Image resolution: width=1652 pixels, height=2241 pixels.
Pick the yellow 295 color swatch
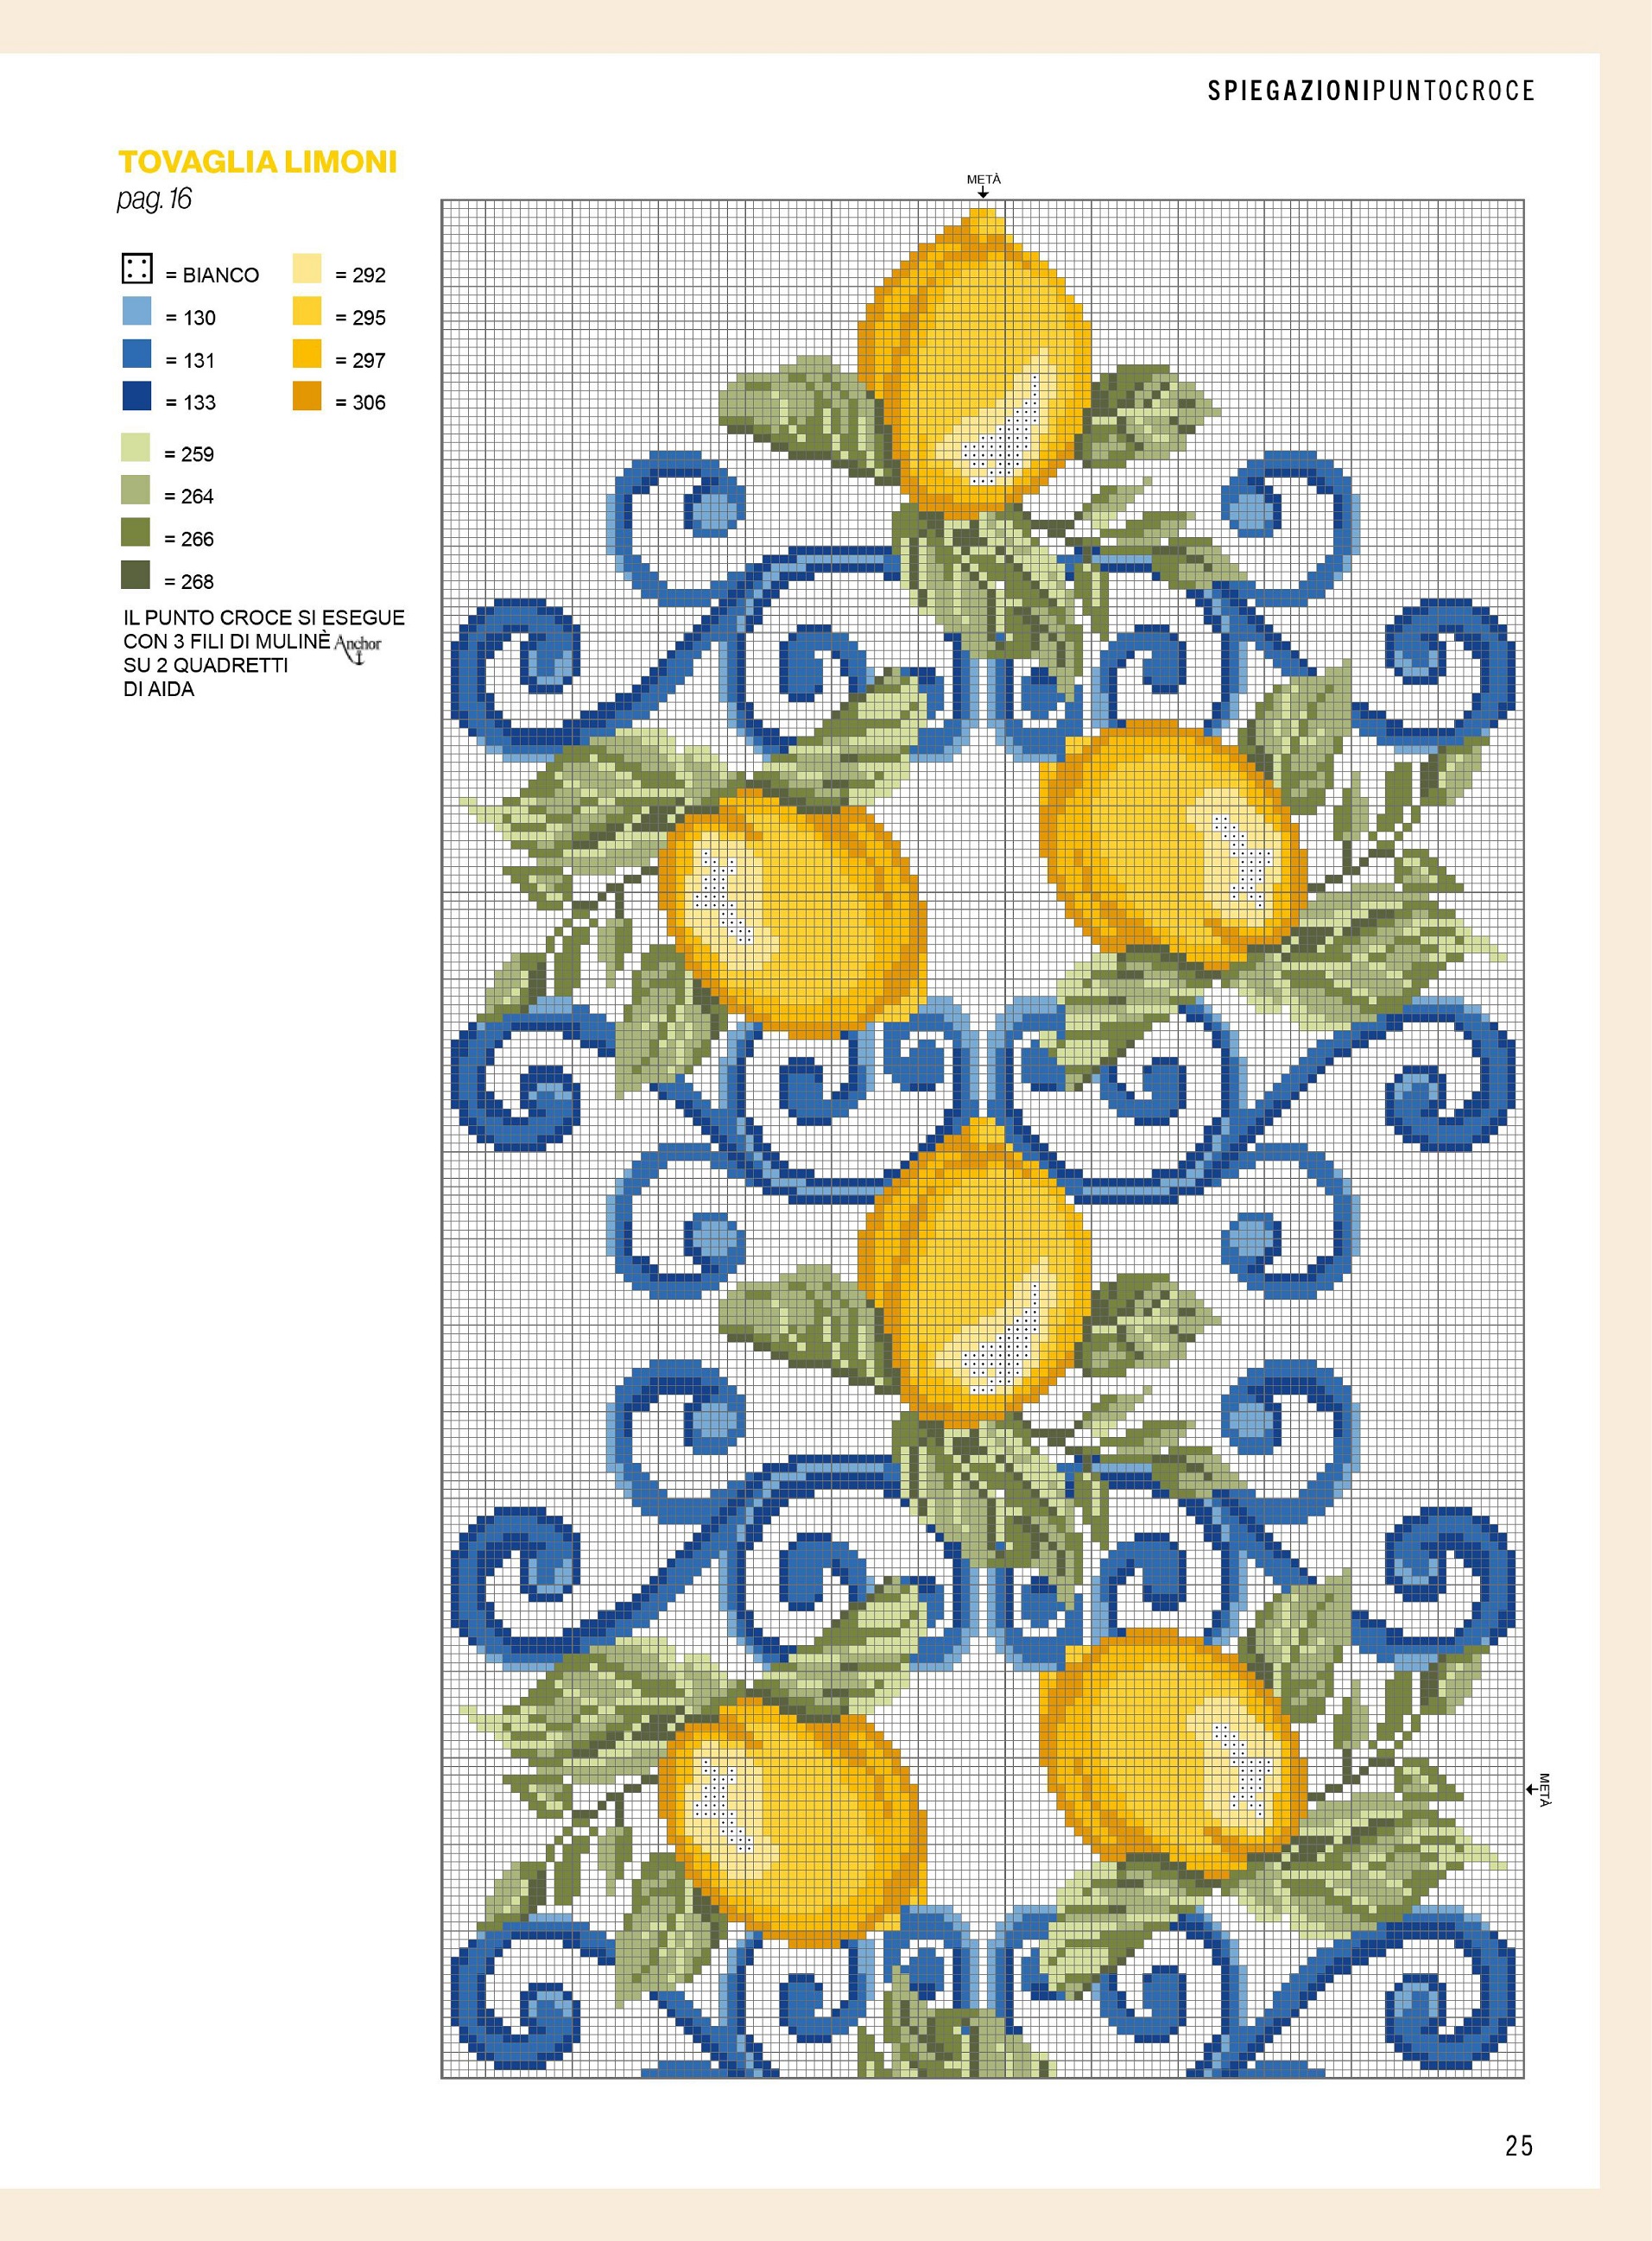307,312
